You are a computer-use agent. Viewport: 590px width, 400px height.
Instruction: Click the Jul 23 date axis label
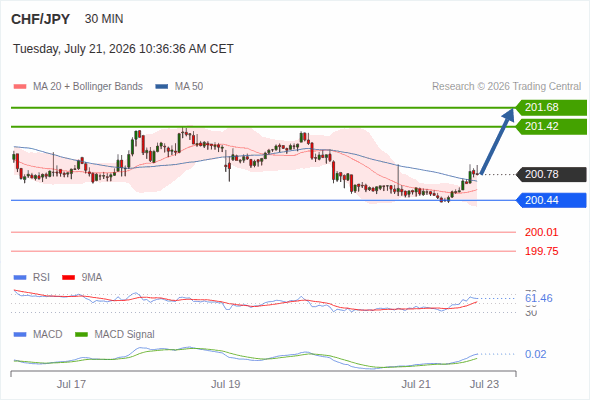pos(484,384)
